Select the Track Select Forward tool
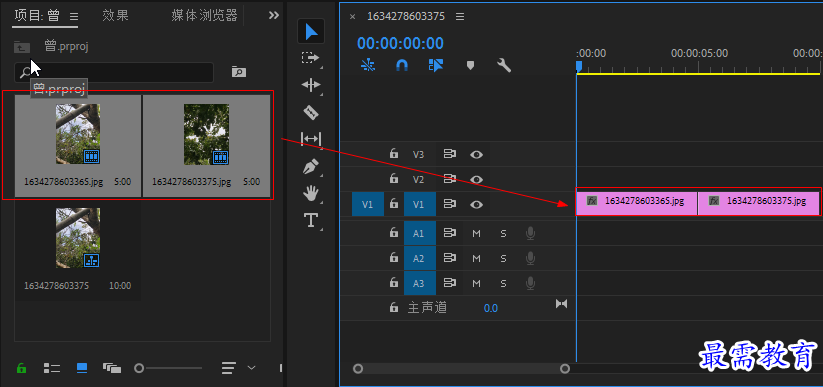823x387 pixels. click(310, 58)
